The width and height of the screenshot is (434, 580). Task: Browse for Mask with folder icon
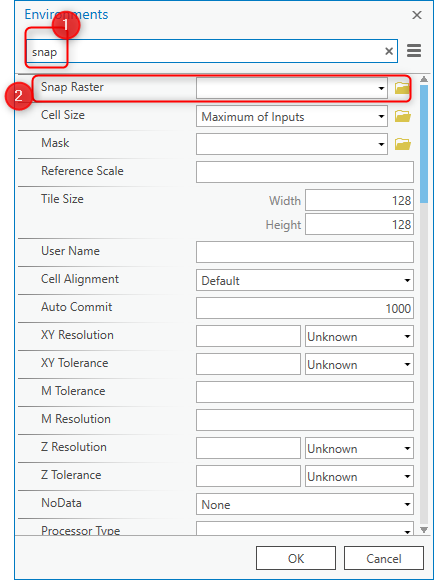tap(403, 144)
